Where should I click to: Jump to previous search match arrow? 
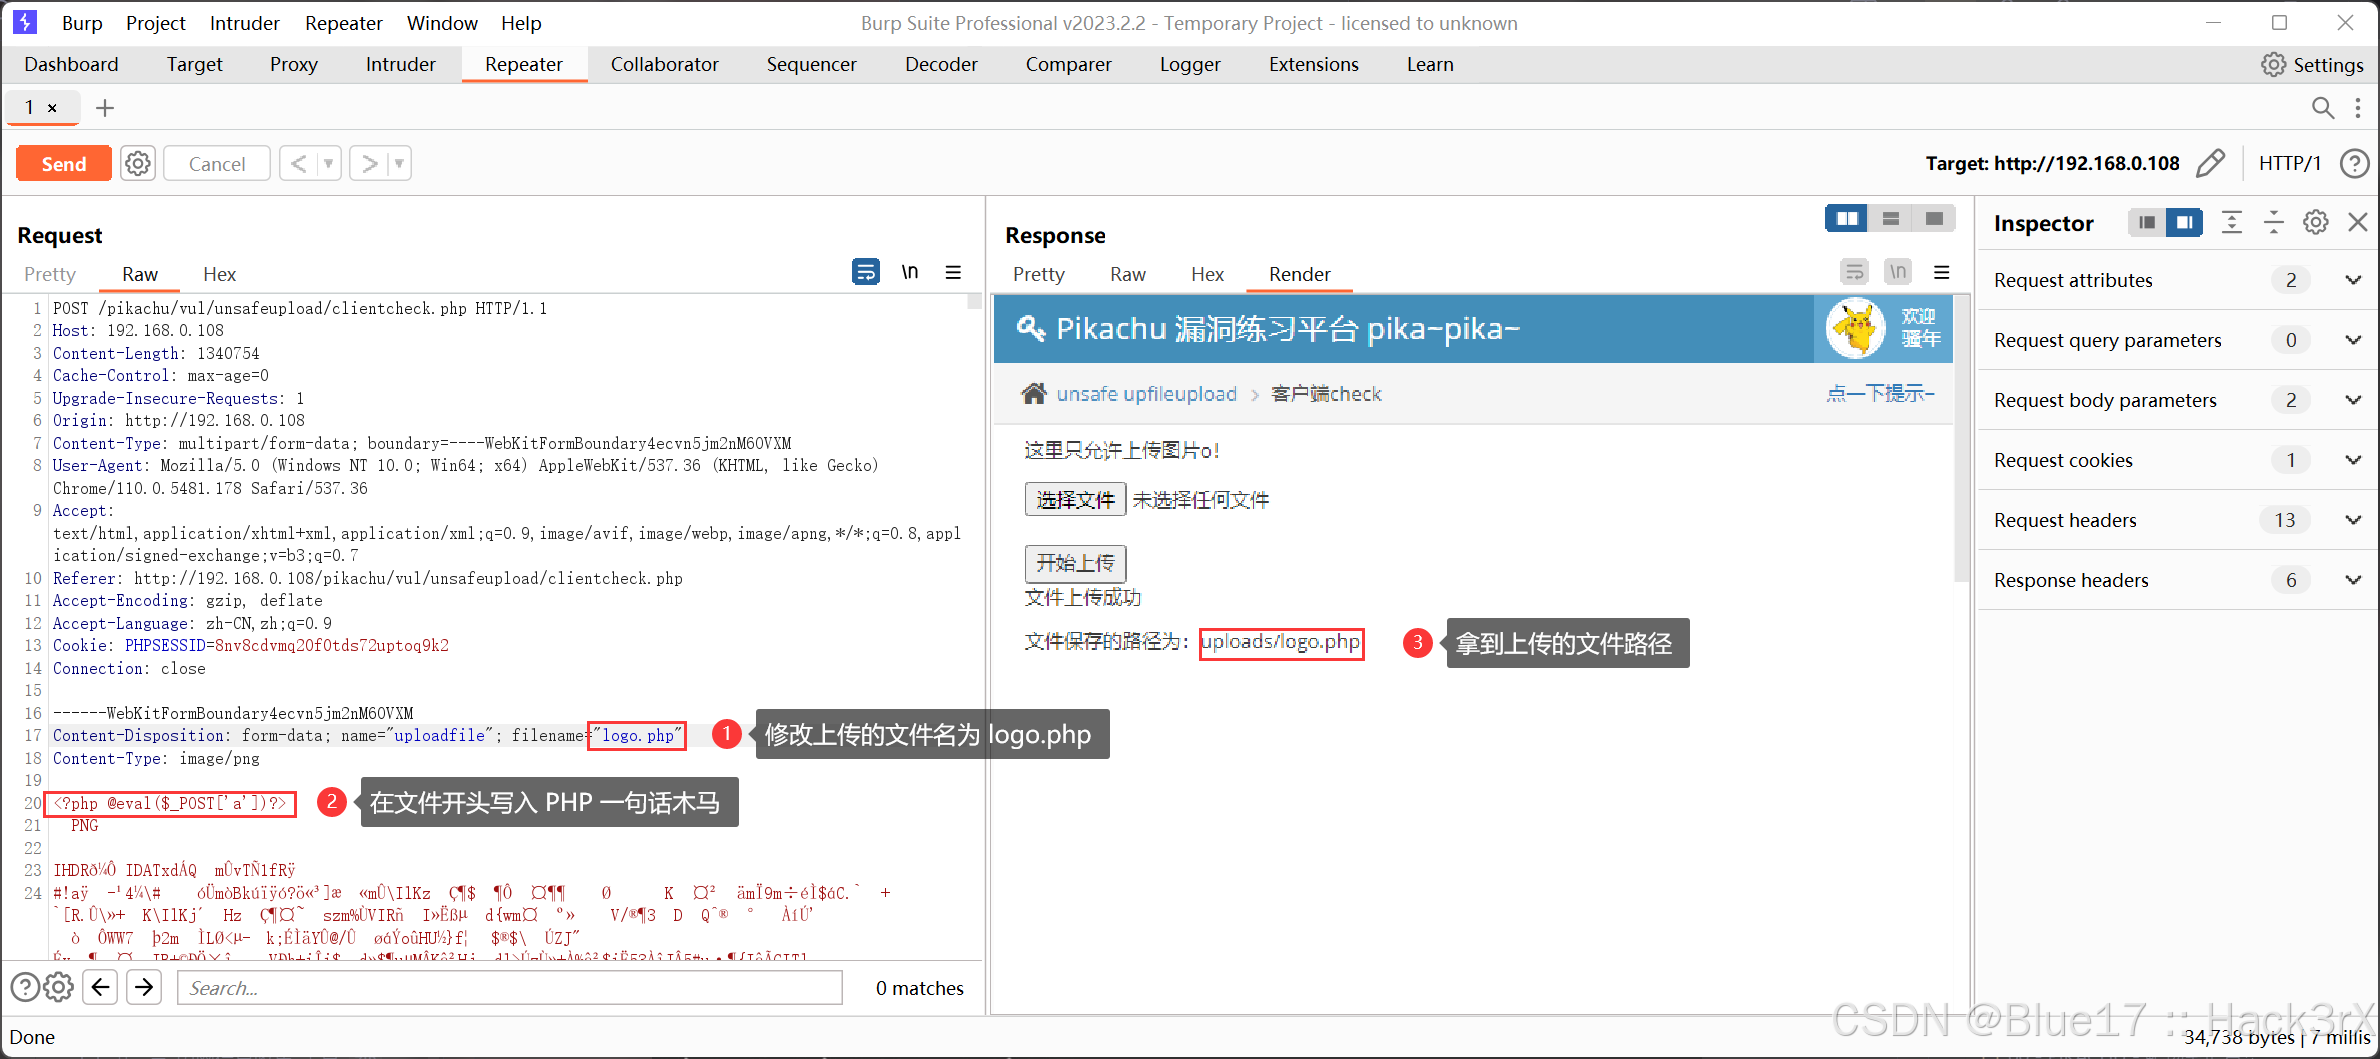(x=100, y=987)
